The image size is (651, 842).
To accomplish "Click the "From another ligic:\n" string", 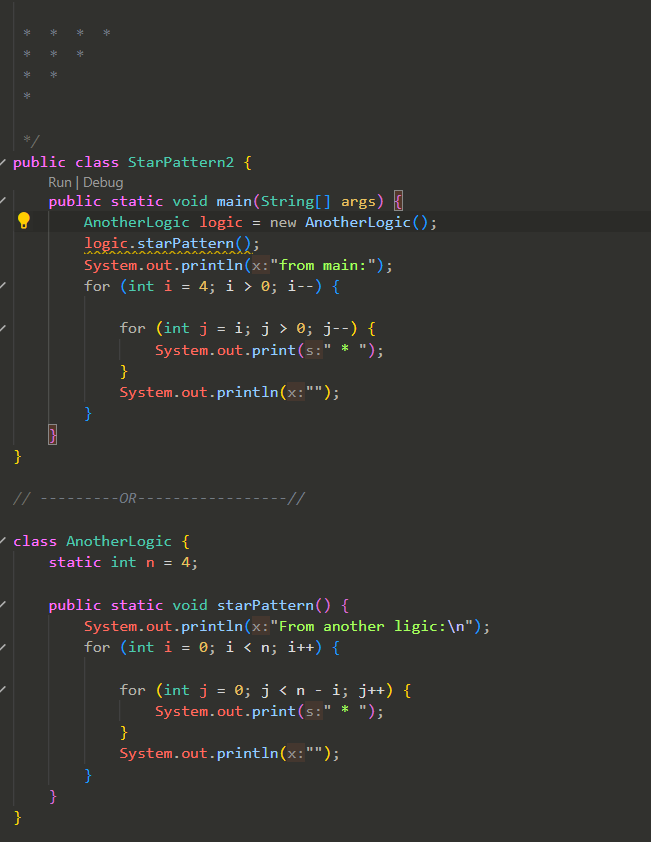I will (372, 626).
